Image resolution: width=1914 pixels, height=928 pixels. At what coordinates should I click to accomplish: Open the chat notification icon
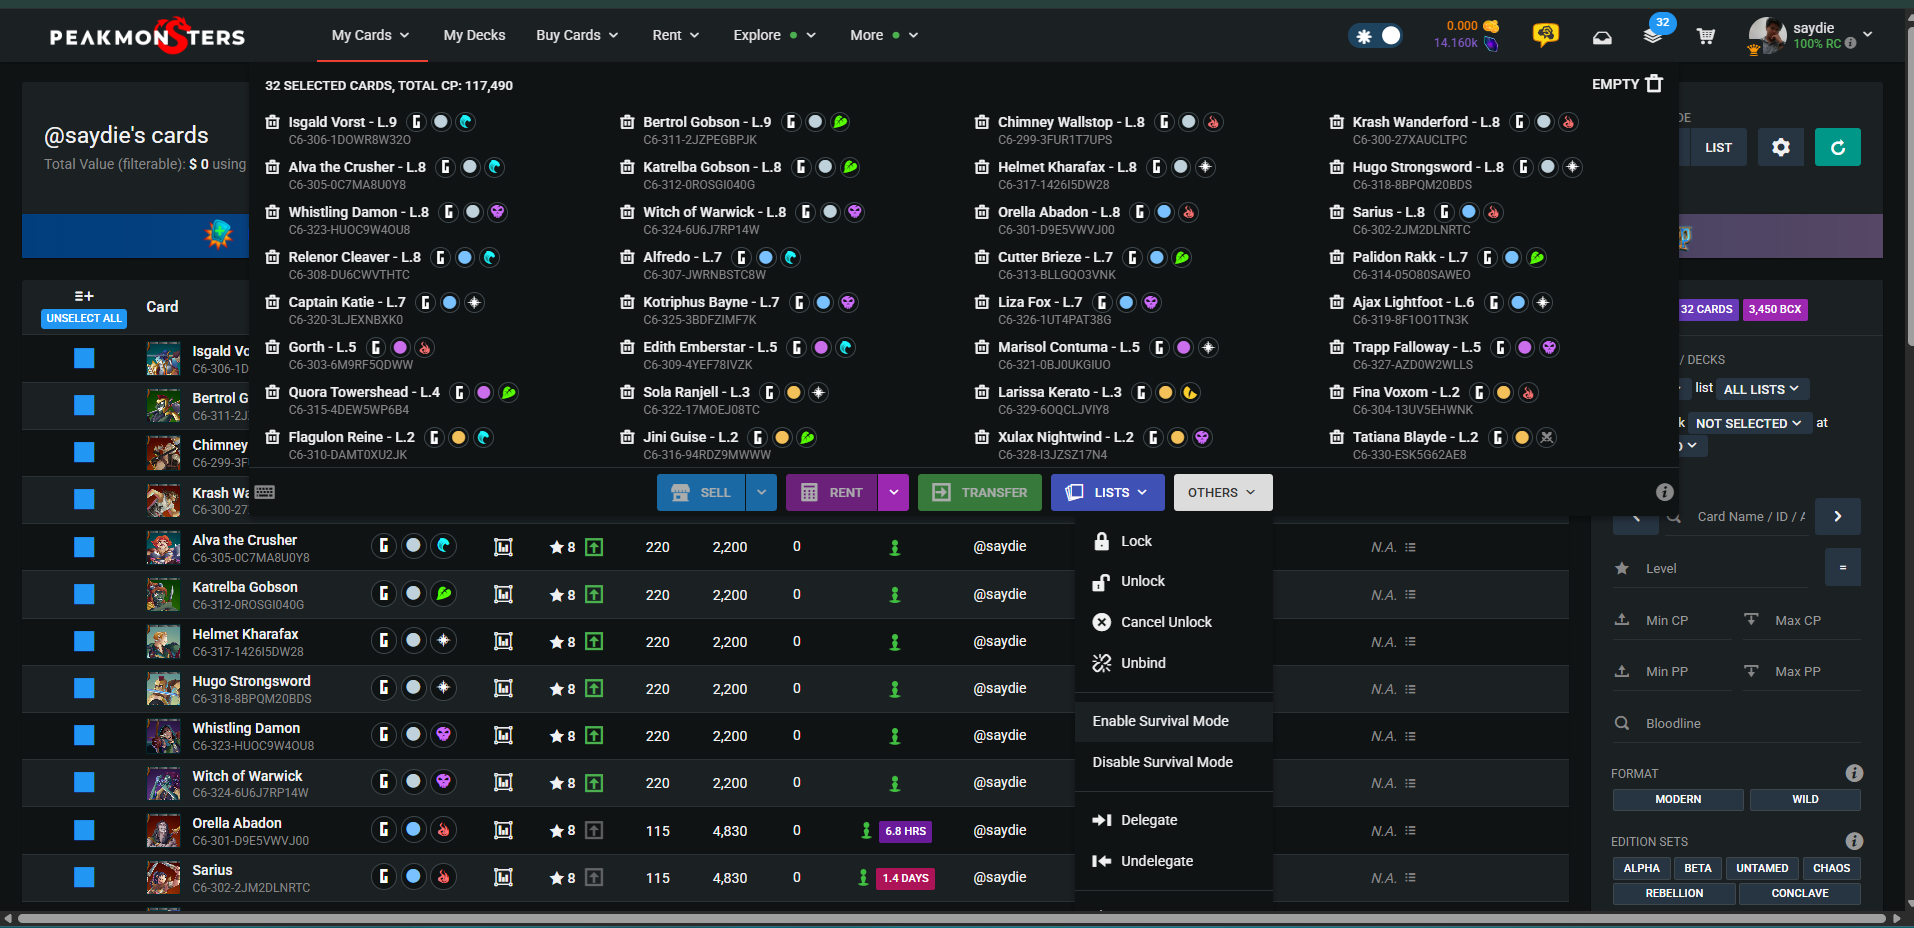1546,35
